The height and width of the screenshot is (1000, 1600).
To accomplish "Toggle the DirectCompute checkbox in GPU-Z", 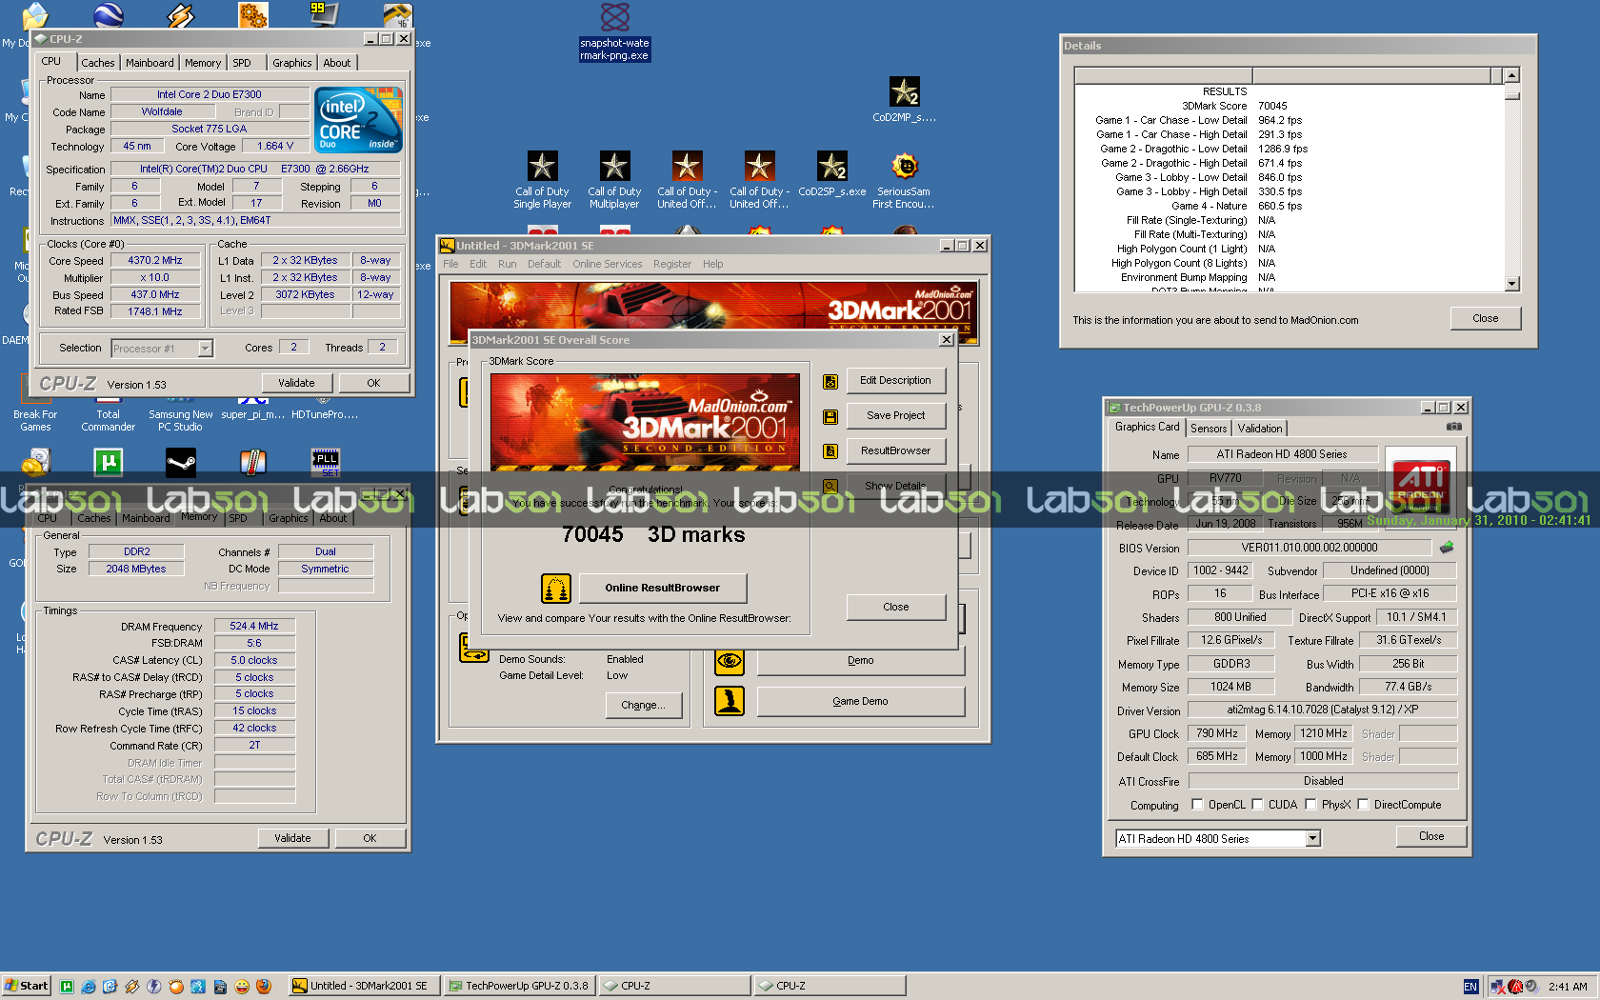I will pos(1363,804).
